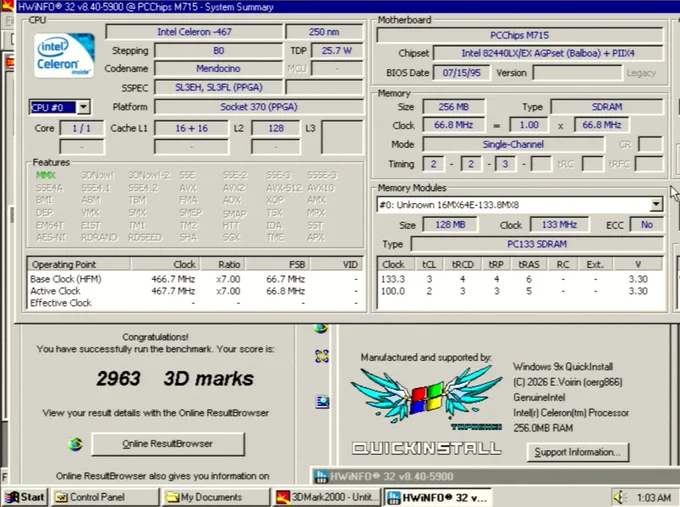Click the Active Clock row

(x=195, y=291)
